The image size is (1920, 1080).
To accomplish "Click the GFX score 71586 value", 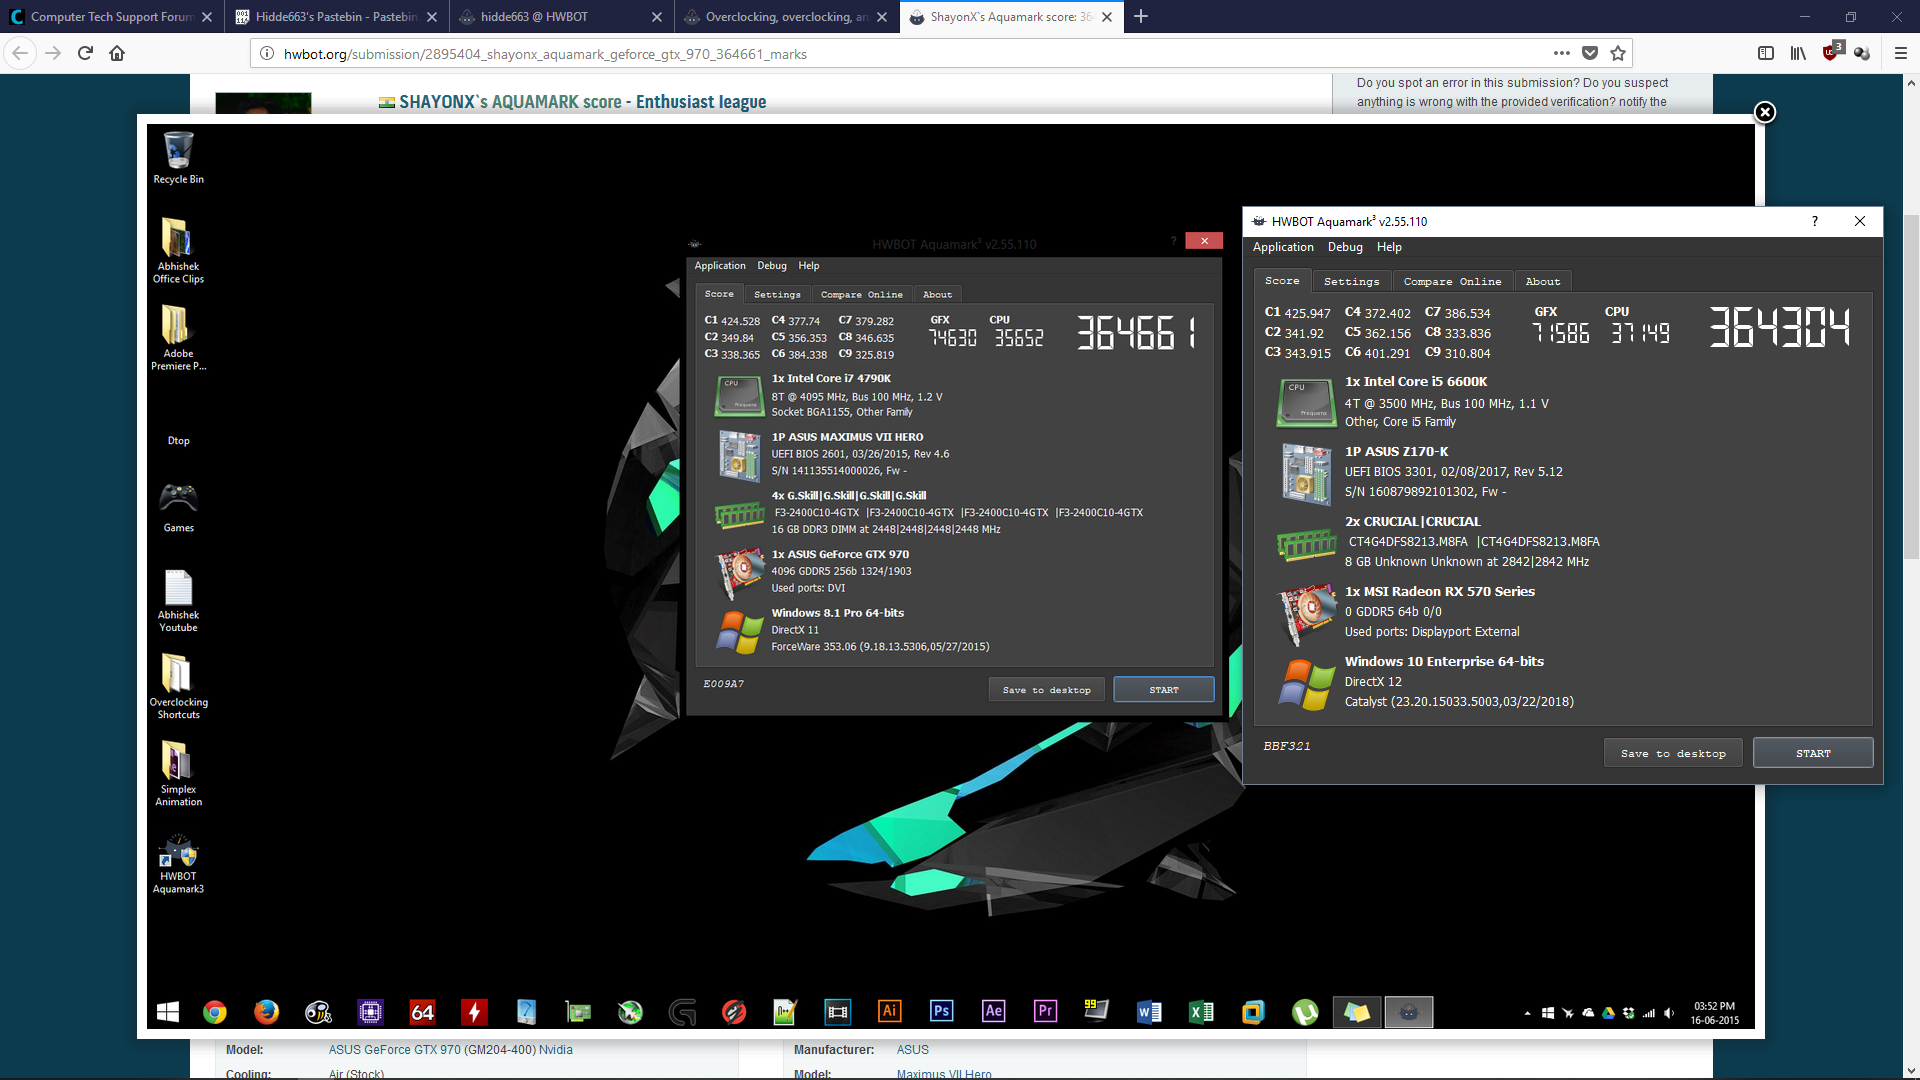I will (1560, 333).
